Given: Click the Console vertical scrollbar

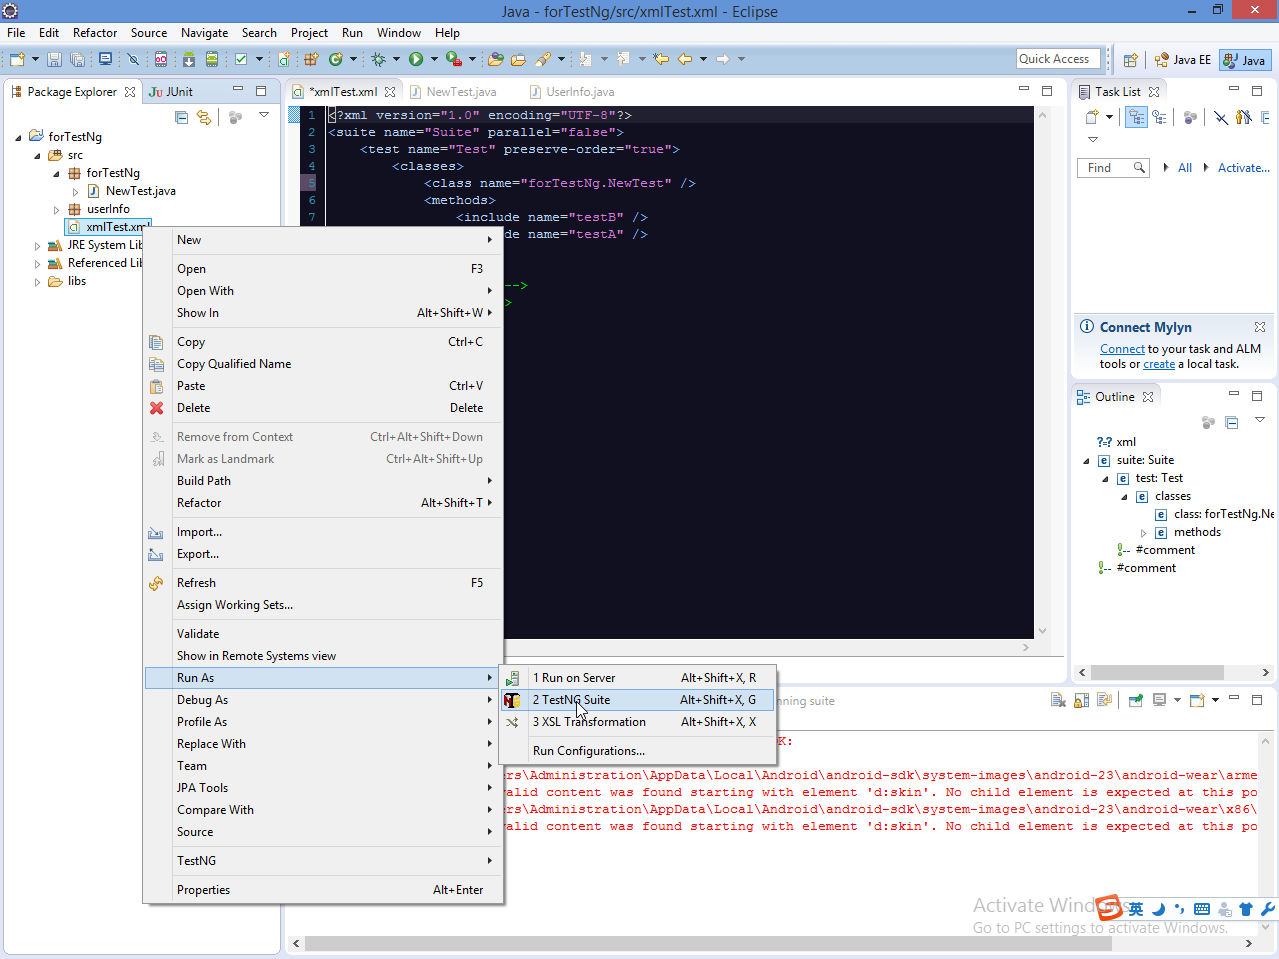Looking at the screenshot, I should click(x=1265, y=832).
